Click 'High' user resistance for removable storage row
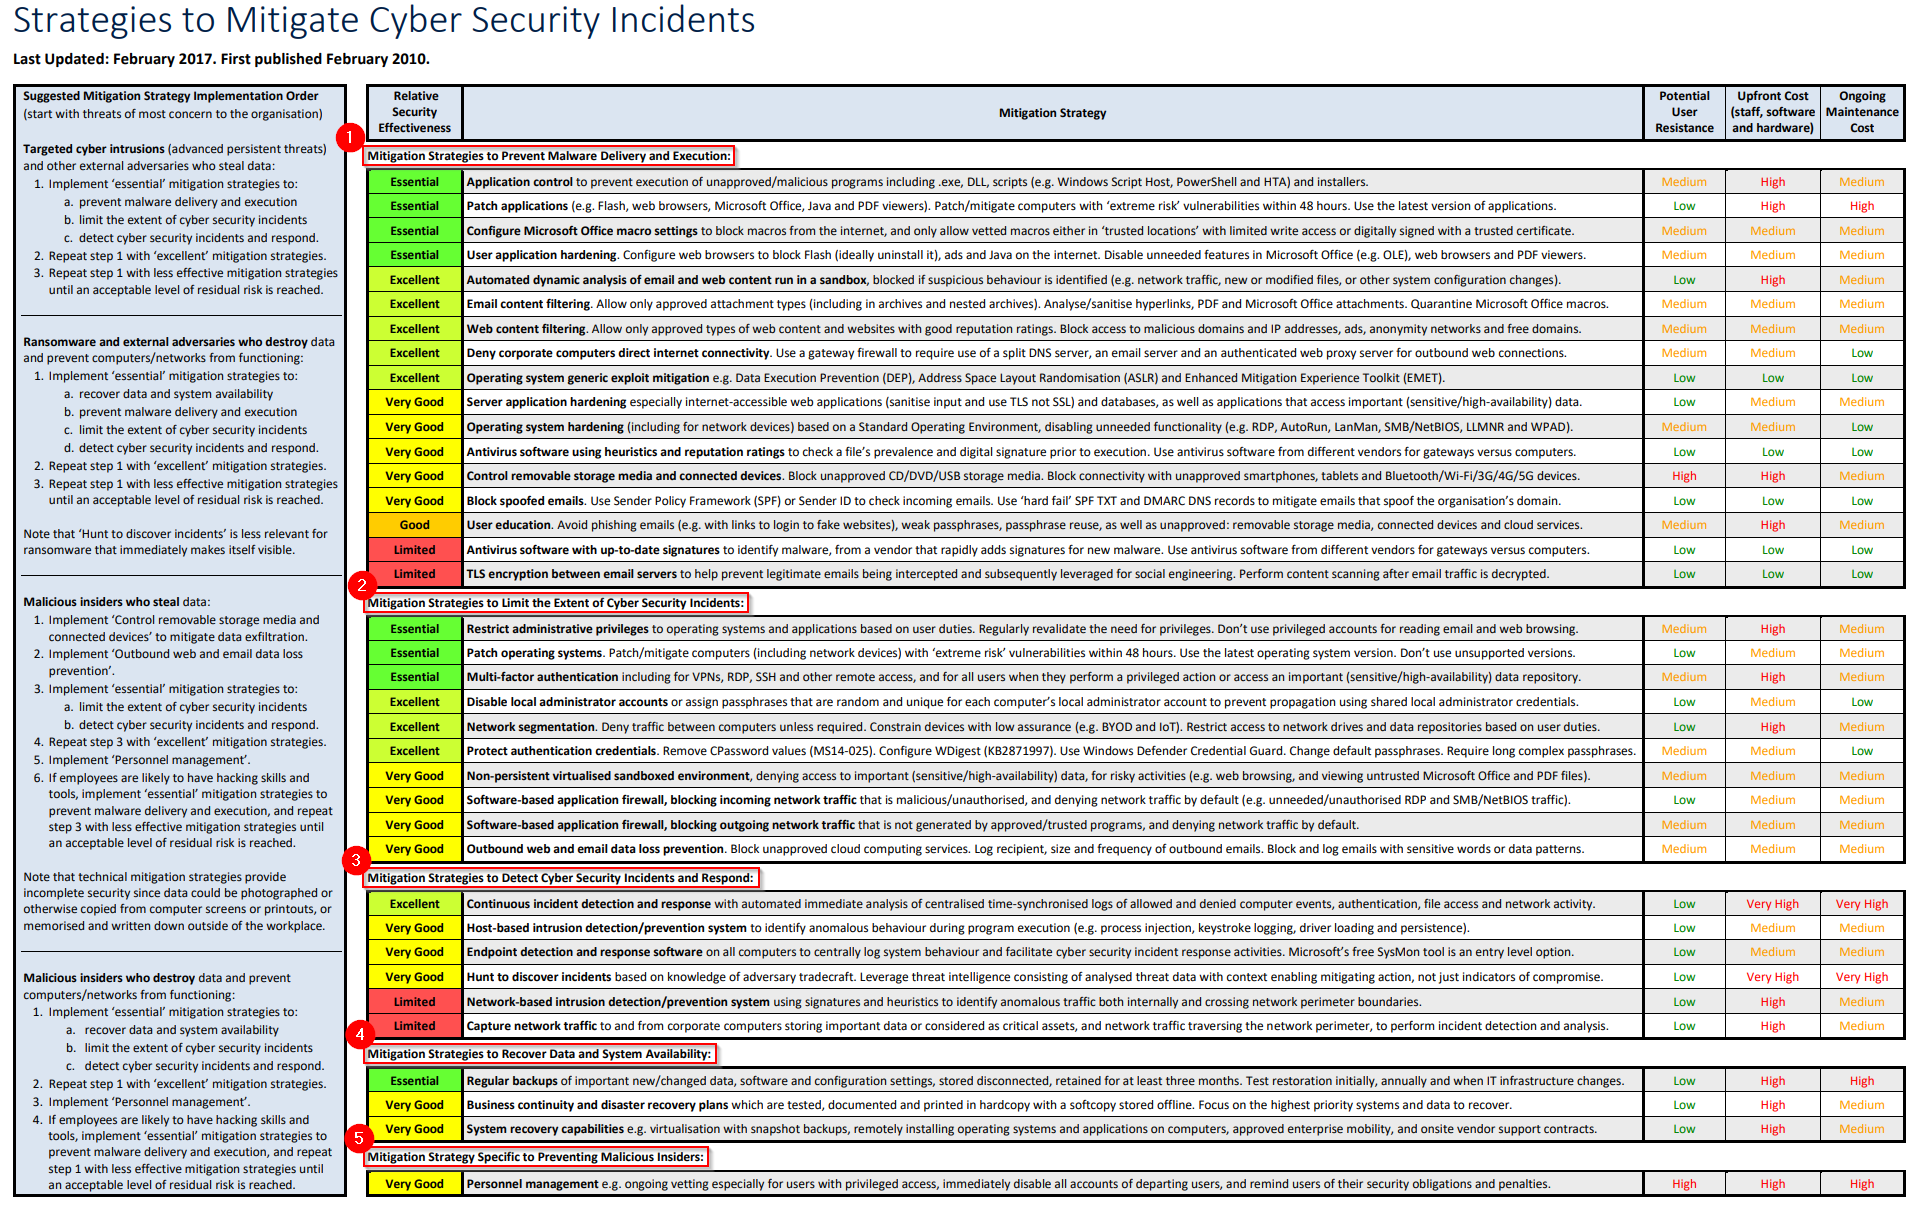This screenshot has width=1913, height=1208. pyautogui.click(x=1684, y=476)
